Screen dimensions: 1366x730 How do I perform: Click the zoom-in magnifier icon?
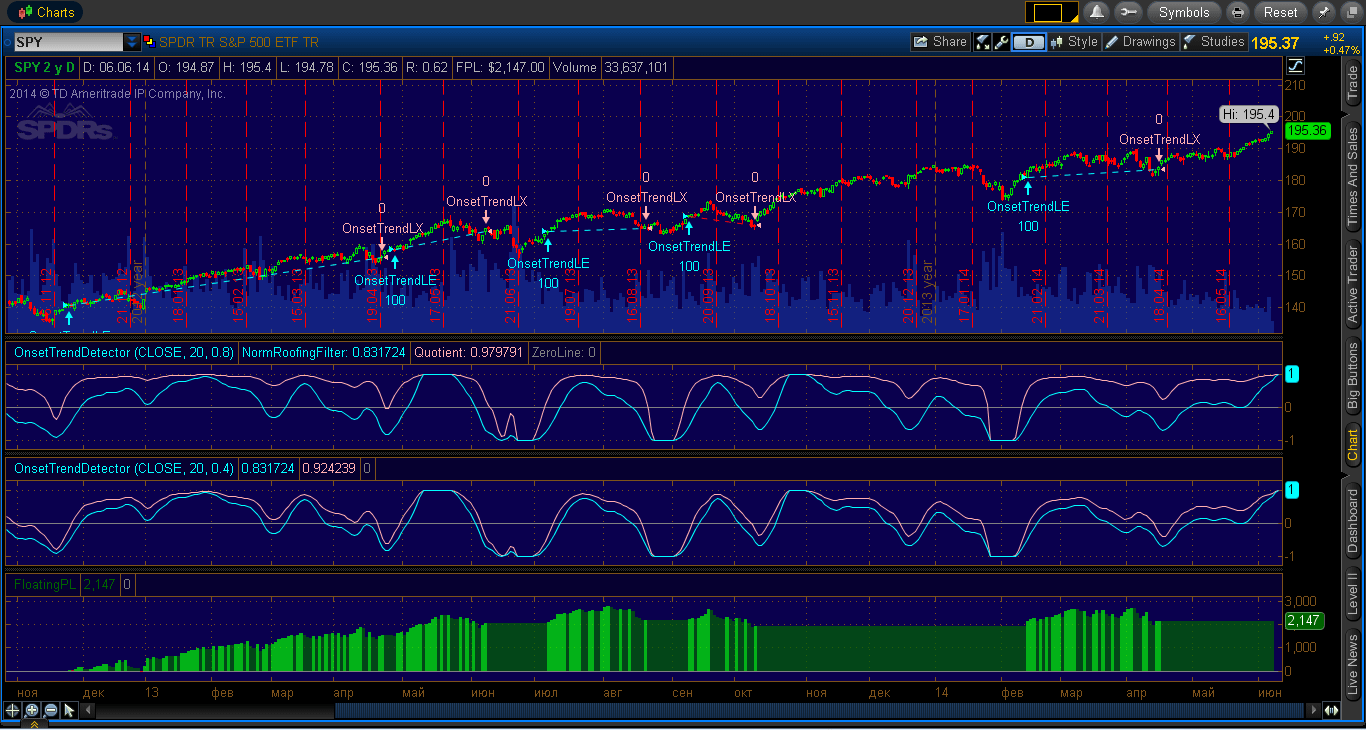point(31,710)
